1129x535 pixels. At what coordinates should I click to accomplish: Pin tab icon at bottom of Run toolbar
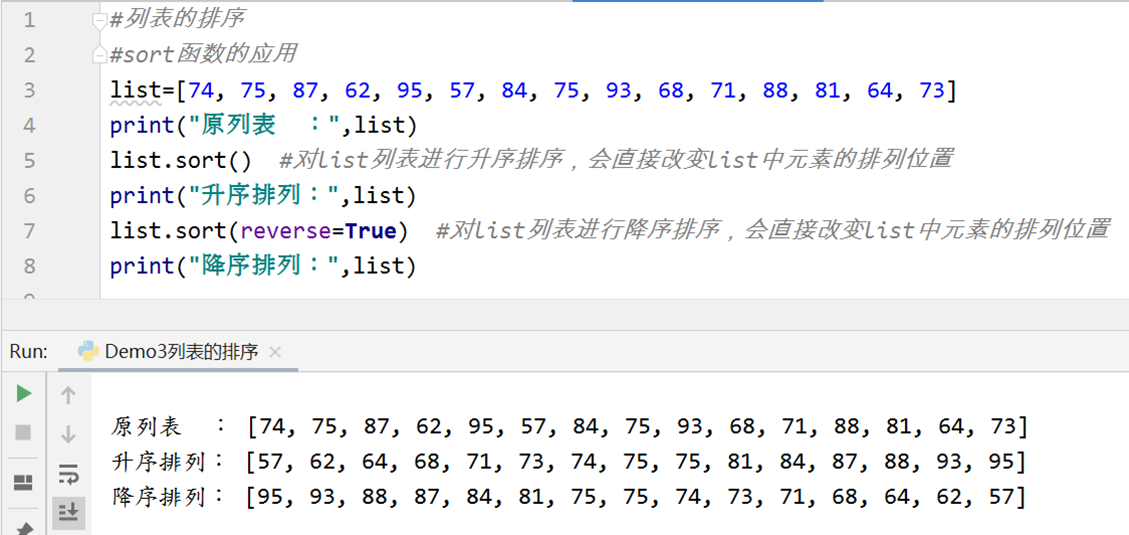pyautogui.click(x=23, y=529)
